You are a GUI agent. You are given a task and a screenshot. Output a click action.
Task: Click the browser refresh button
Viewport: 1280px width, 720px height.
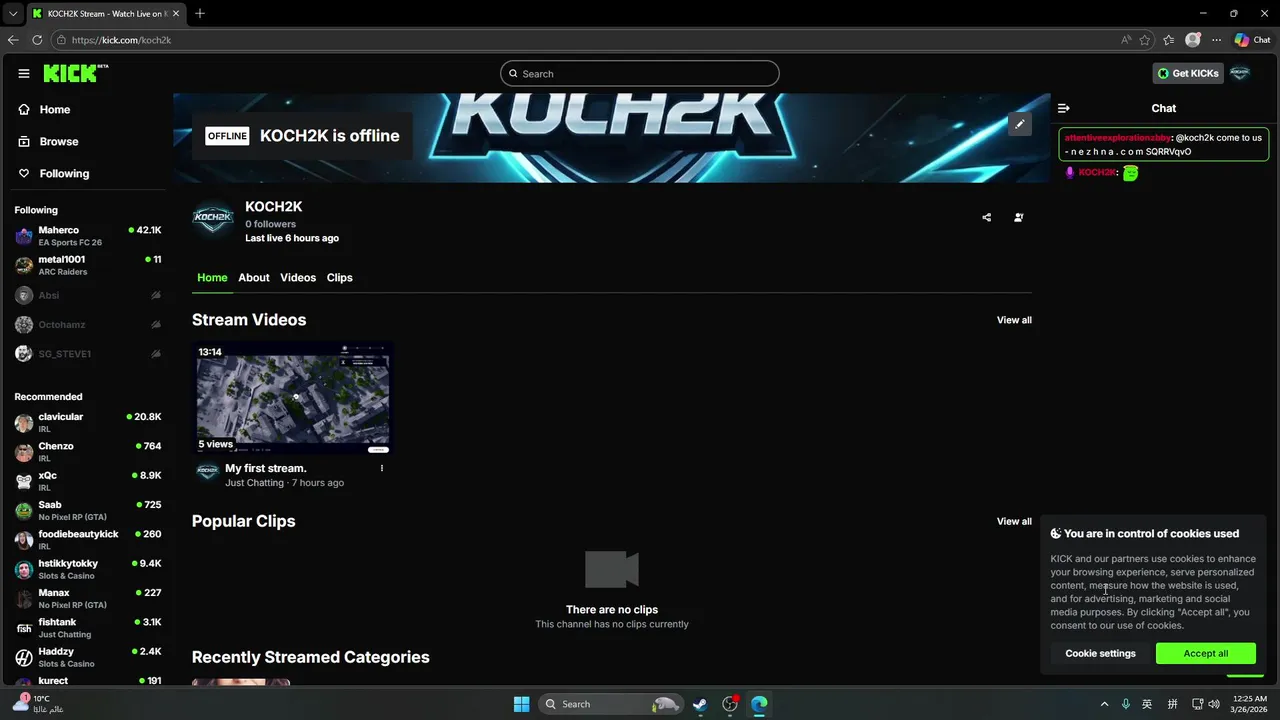click(37, 40)
